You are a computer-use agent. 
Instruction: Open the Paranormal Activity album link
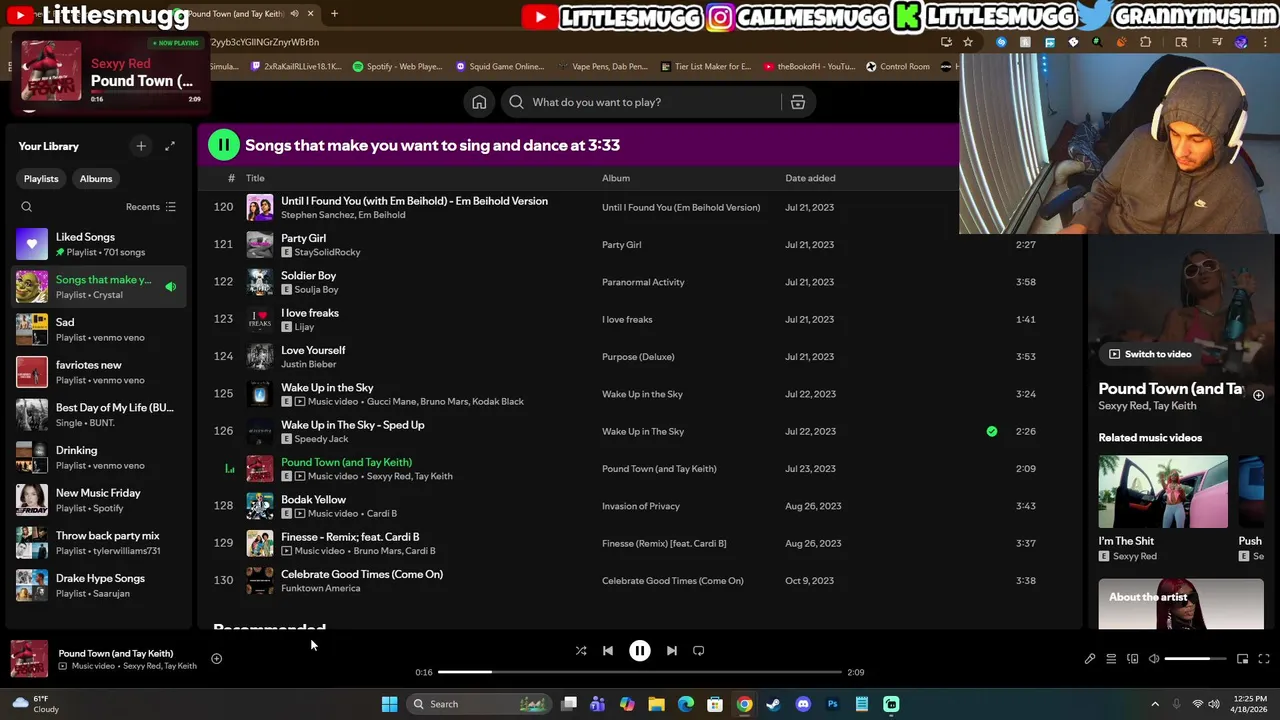(x=643, y=282)
